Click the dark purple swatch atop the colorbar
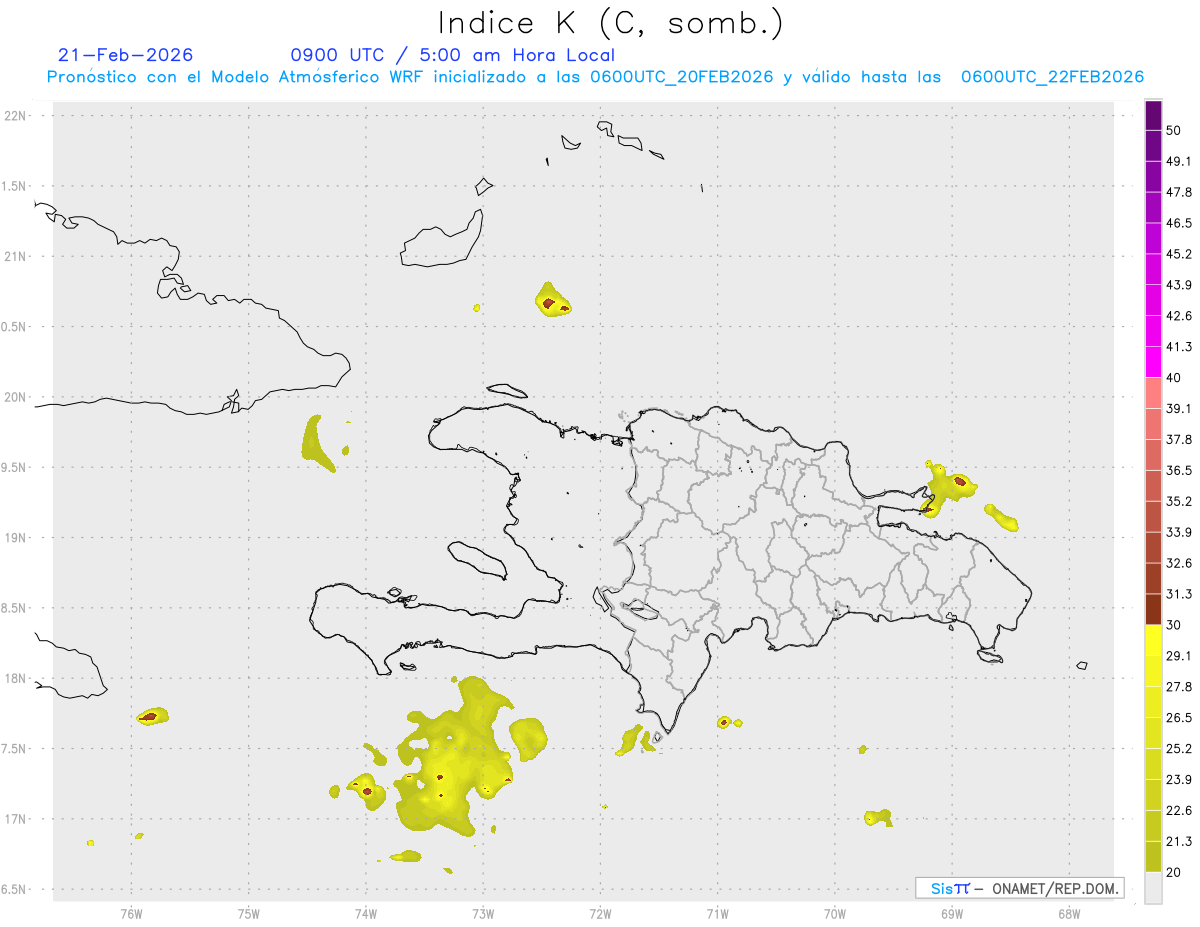Screen dimensions: 1200x927 [x=1153, y=115]
